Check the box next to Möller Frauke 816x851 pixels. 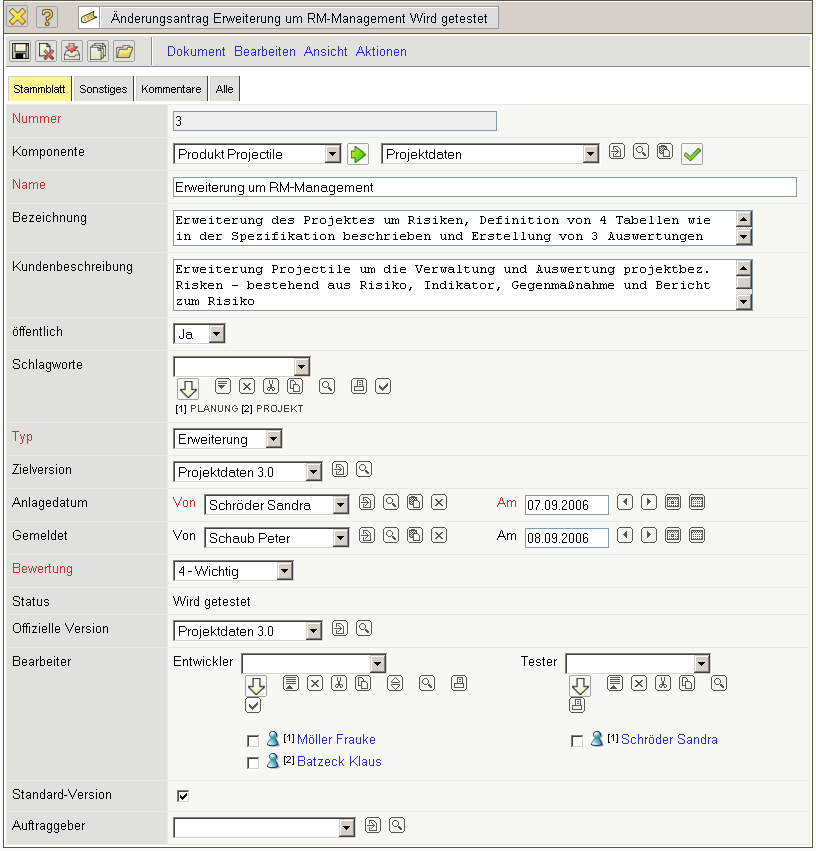253,741
